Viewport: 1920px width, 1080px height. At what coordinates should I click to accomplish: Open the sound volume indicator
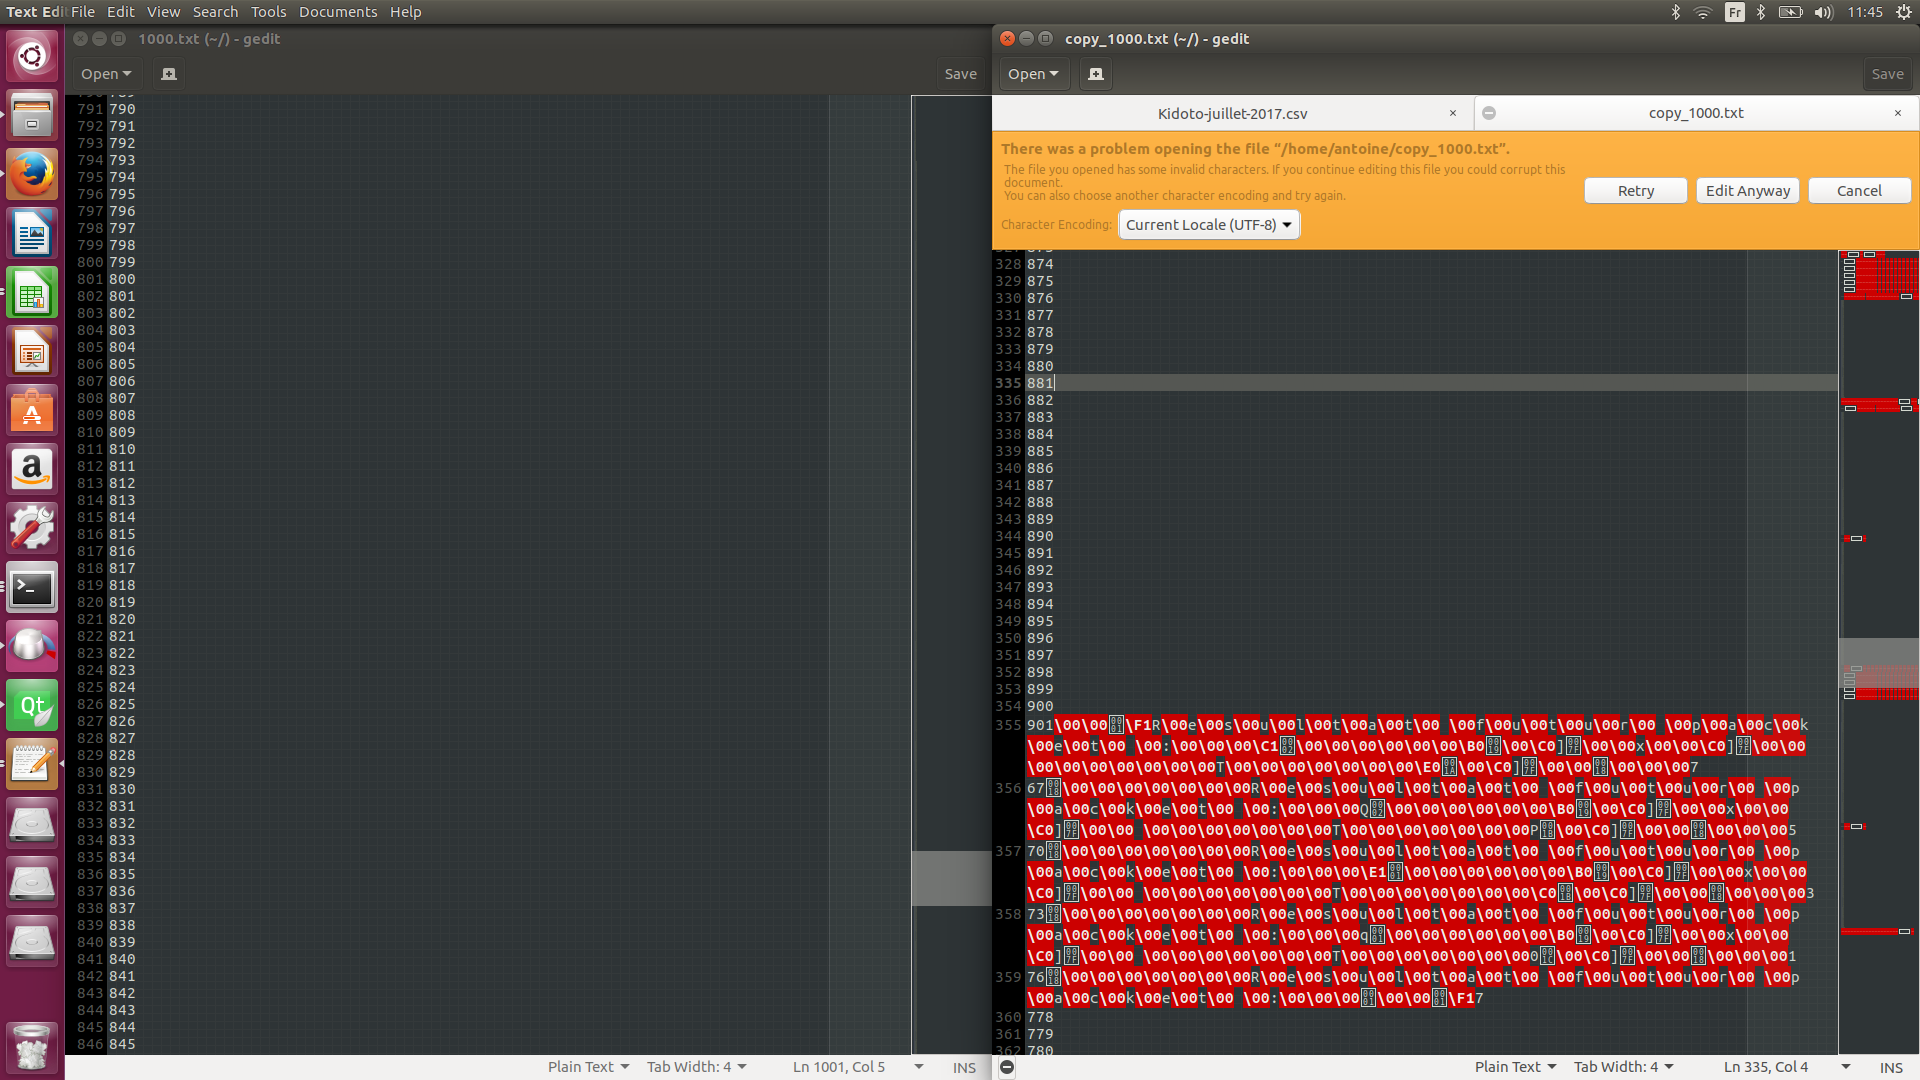pos(1822,12)
